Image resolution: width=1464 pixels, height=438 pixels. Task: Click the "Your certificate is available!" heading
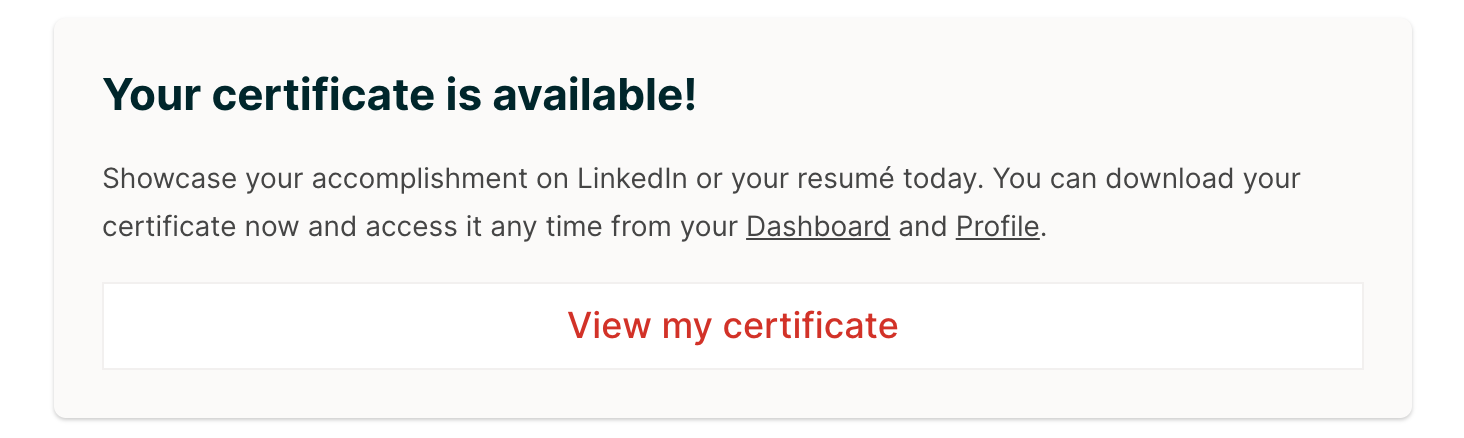(x=399, y=95)
